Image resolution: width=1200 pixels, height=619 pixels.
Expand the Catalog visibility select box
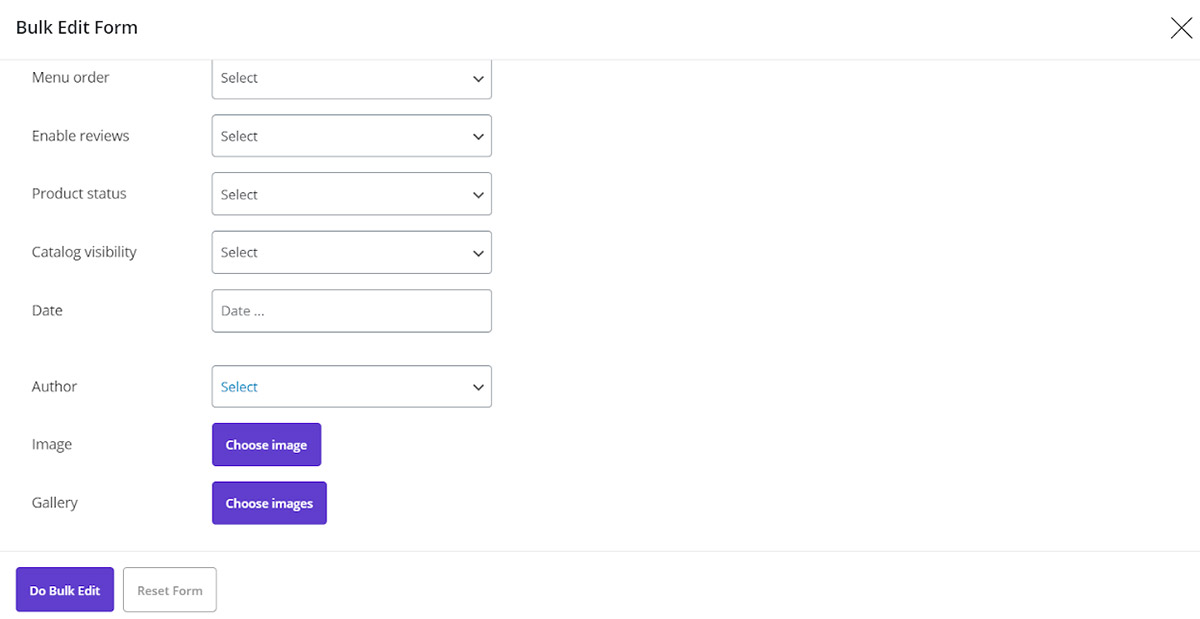click(351, 253)
